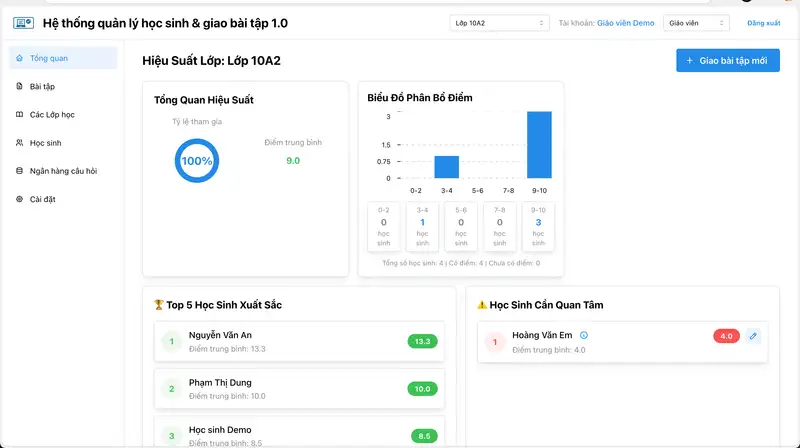The width and height of the screenshot is (800, 448).
Task: Click the app logo icon in header
Action: tap(23, 23)
